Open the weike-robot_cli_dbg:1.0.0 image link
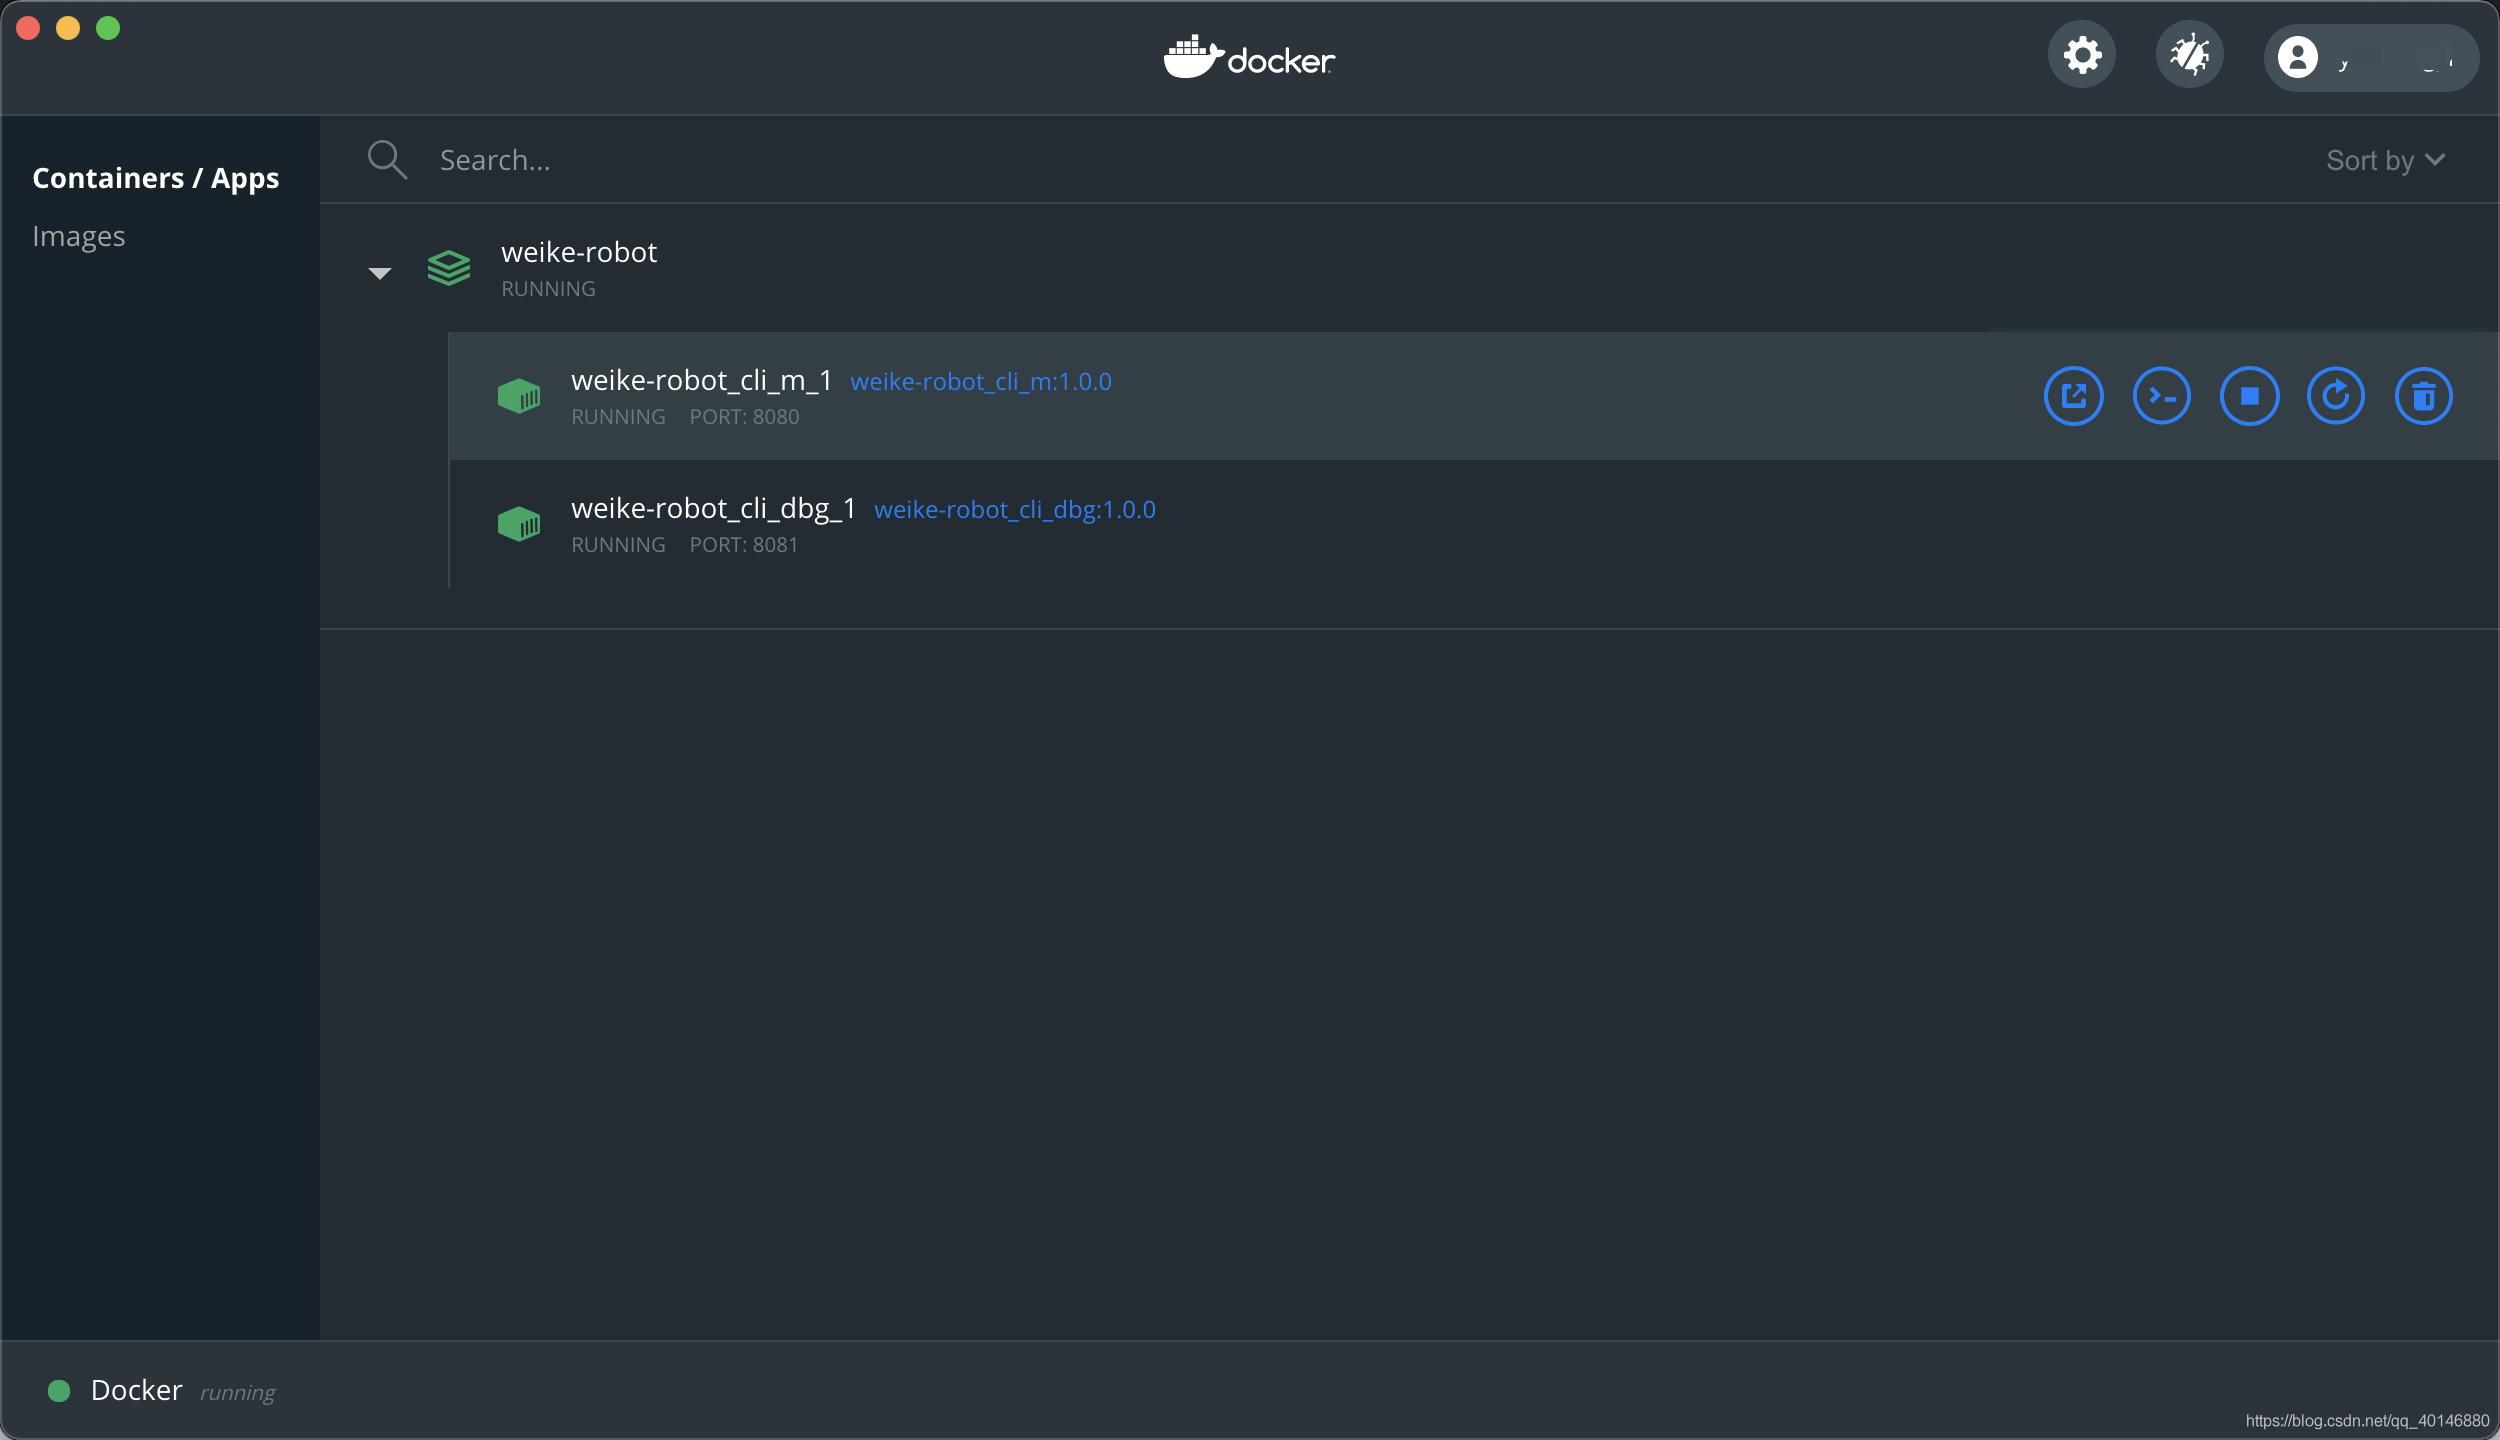This screenshot has width=2500, height=1440. point(1014,510)
